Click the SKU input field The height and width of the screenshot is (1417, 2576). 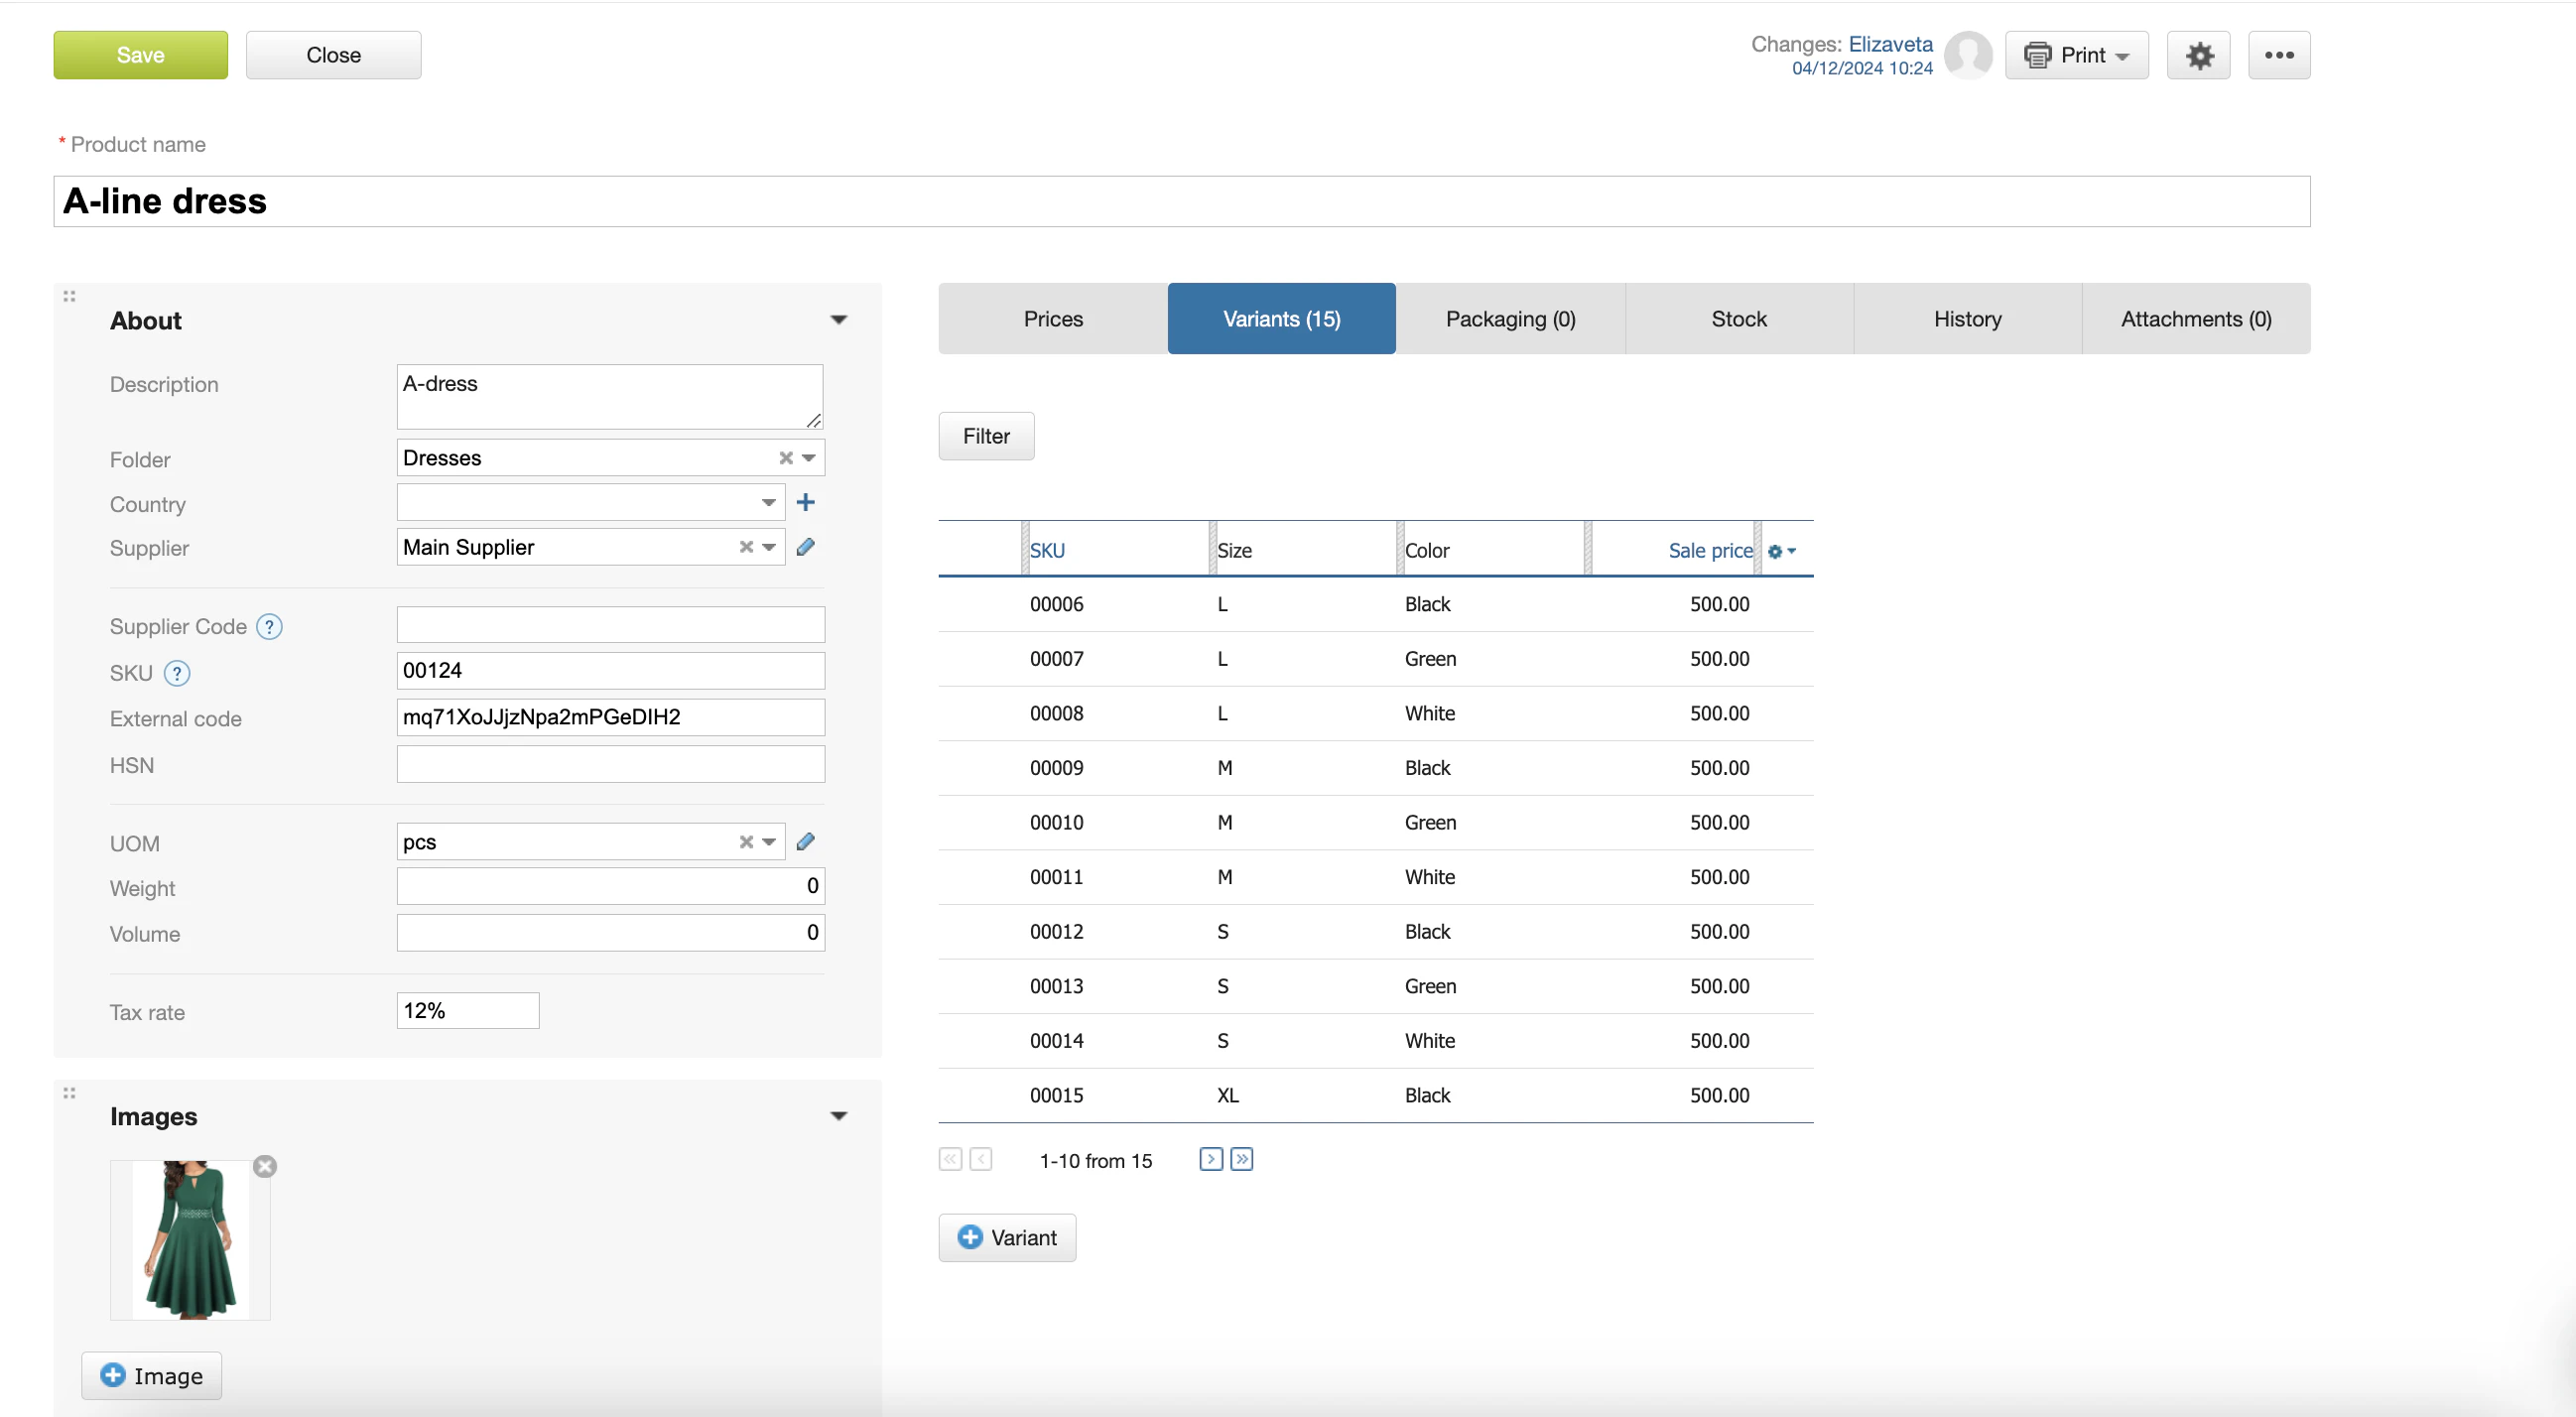610,670
